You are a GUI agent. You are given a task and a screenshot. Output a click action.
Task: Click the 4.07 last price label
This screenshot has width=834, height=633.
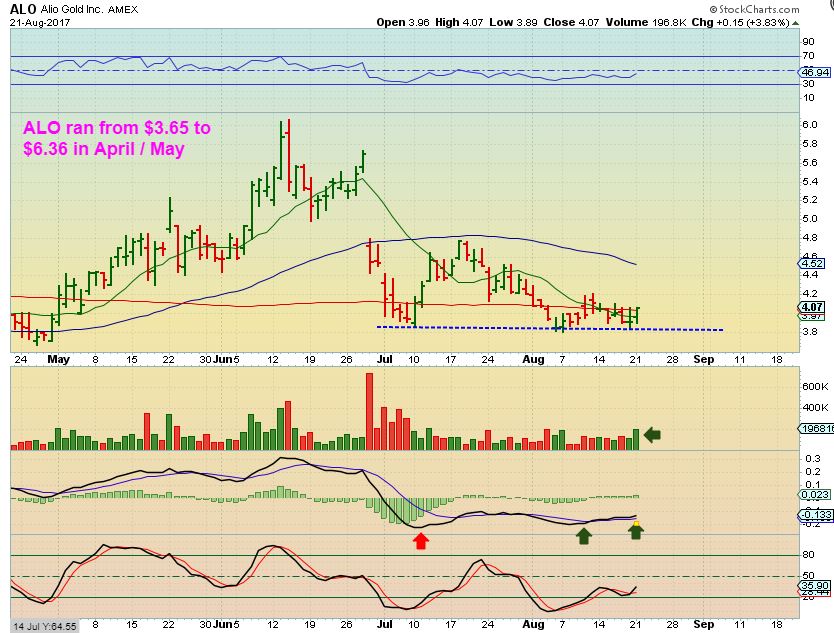[812, 307]
